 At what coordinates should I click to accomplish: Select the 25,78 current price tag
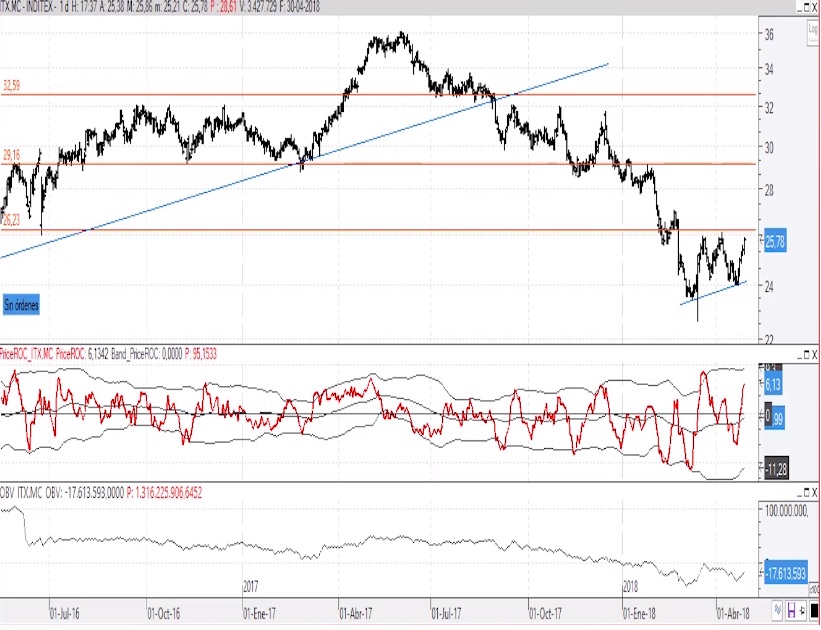click(x=775, y=242)
